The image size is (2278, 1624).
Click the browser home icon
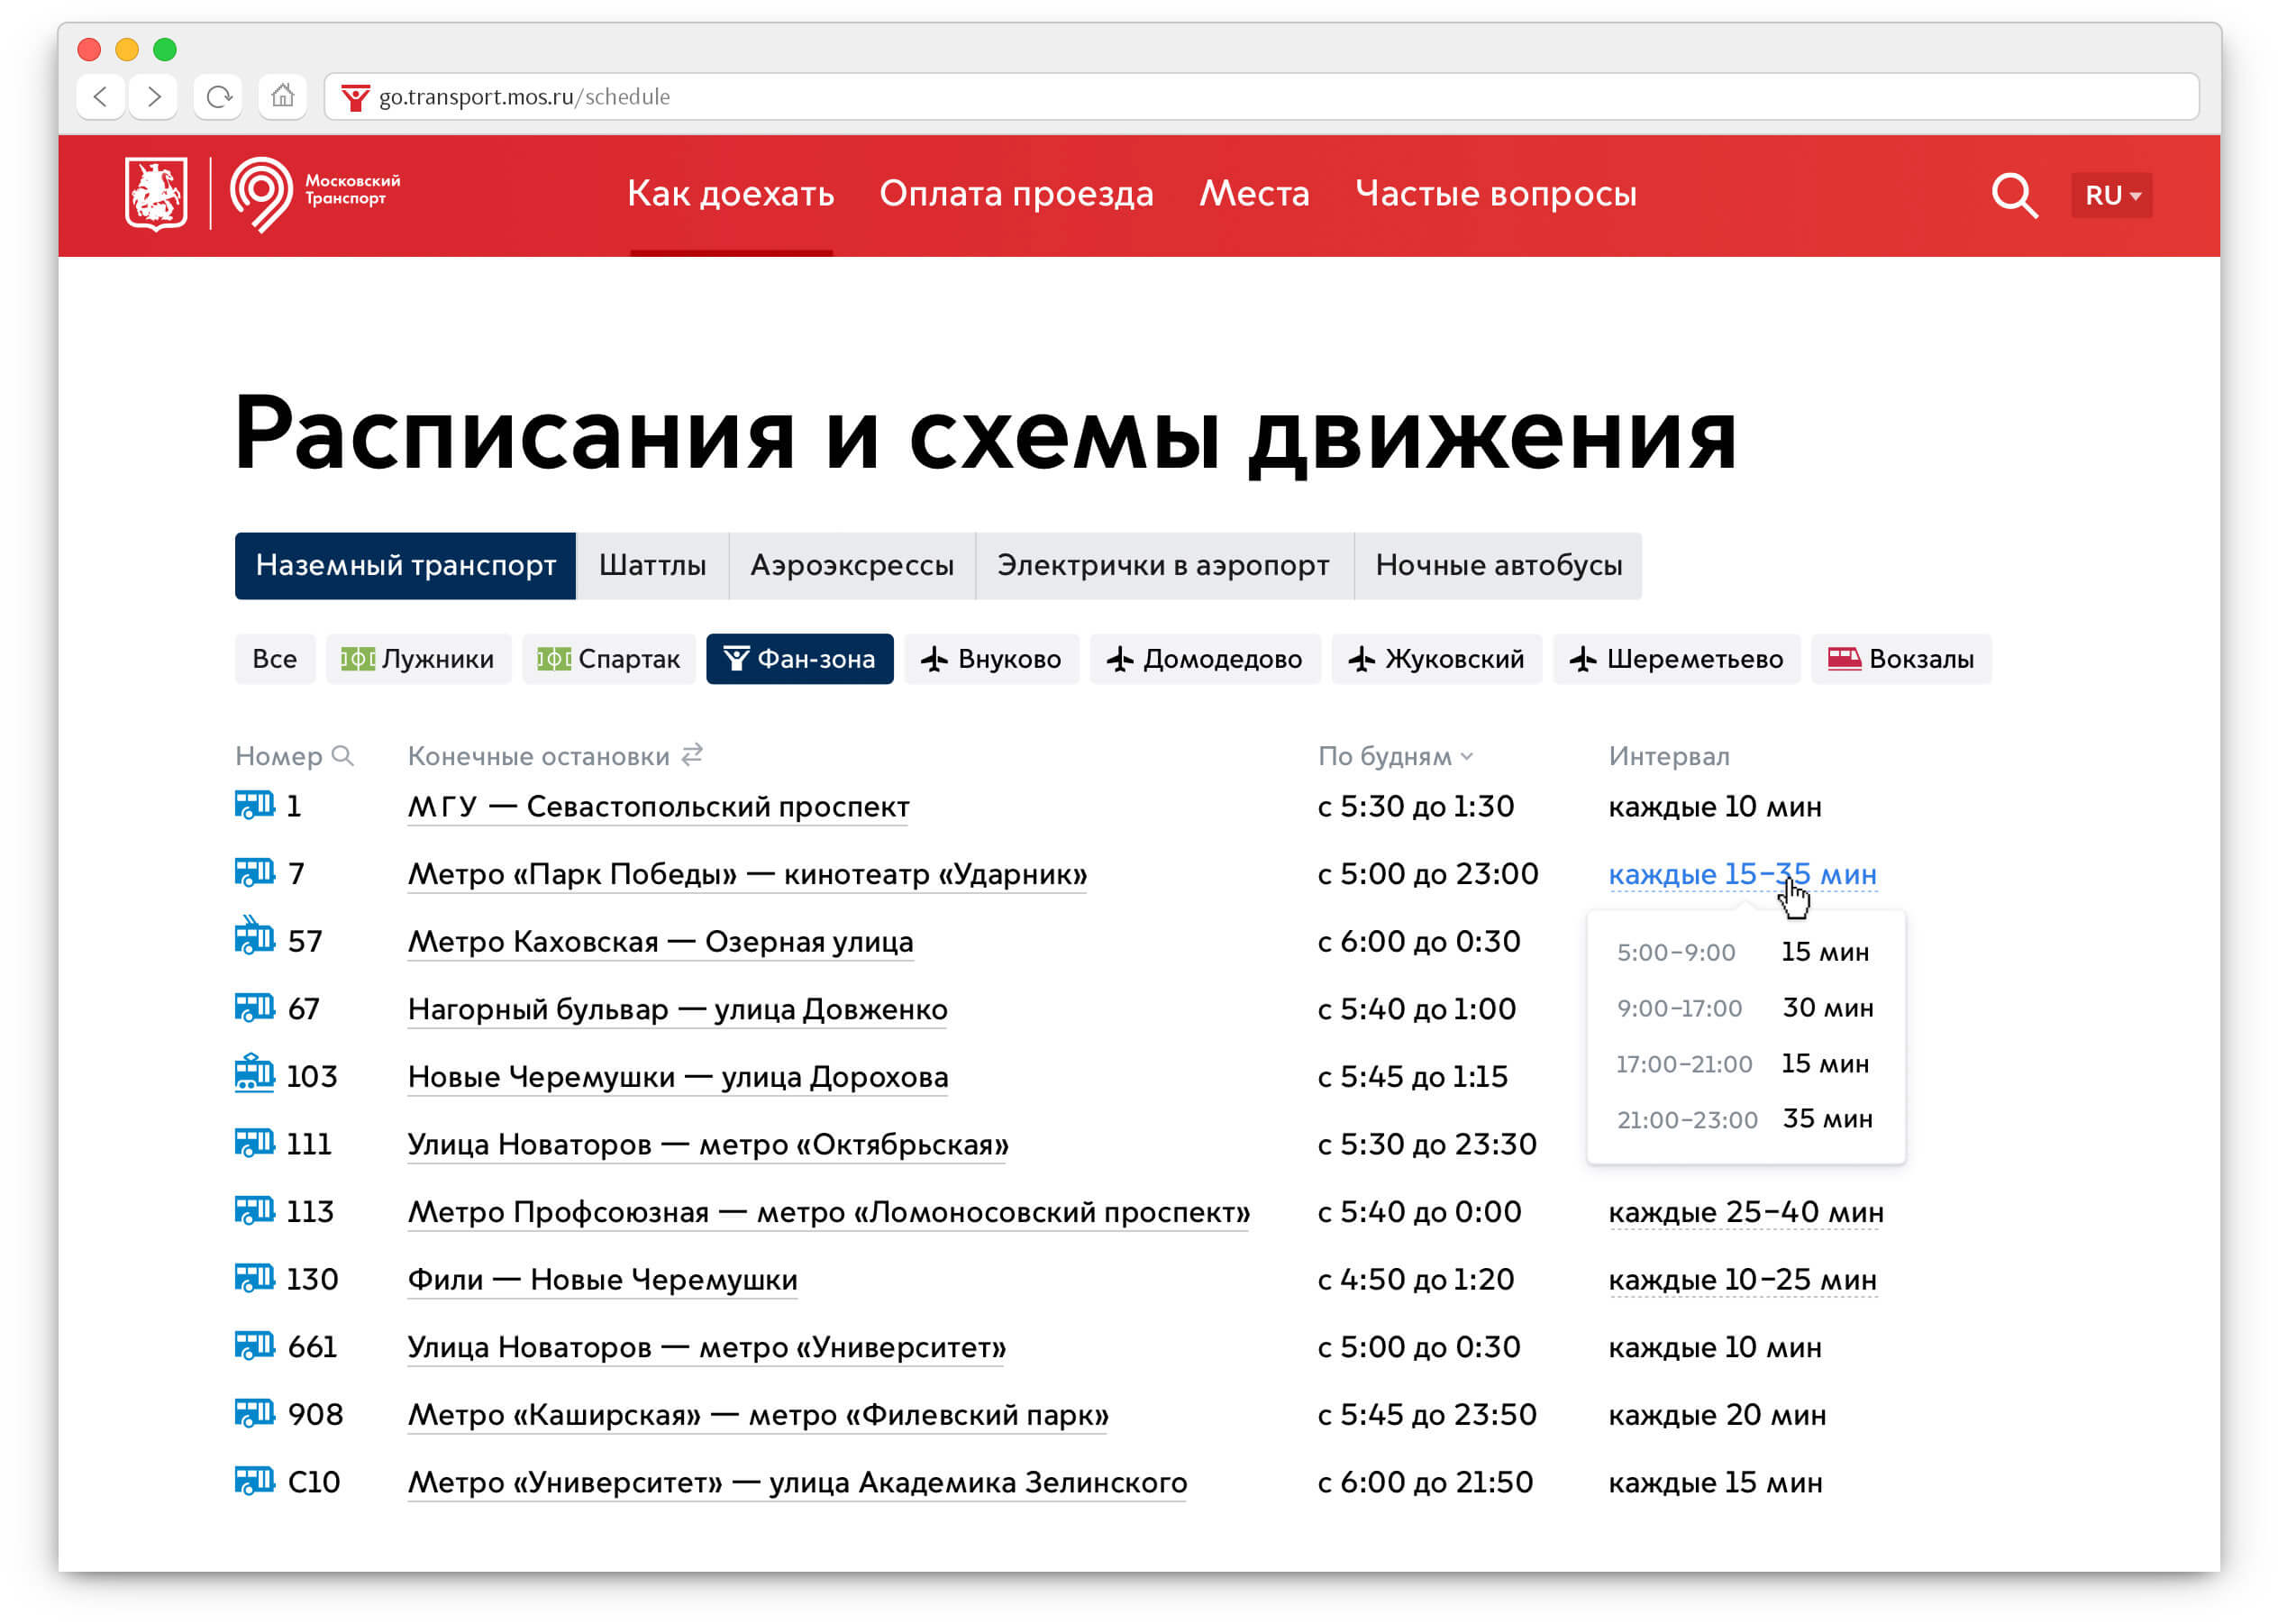pyautogui.click(x=283, y=97)
